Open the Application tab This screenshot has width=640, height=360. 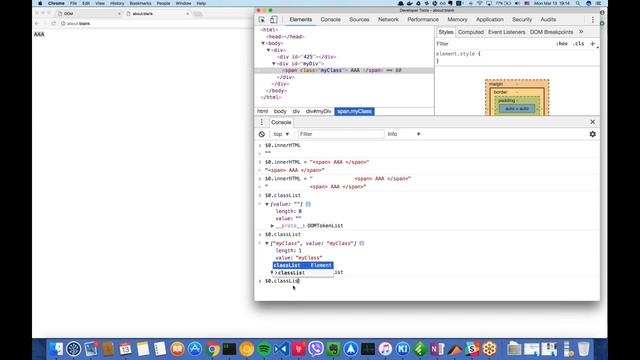tap(490, 20)
